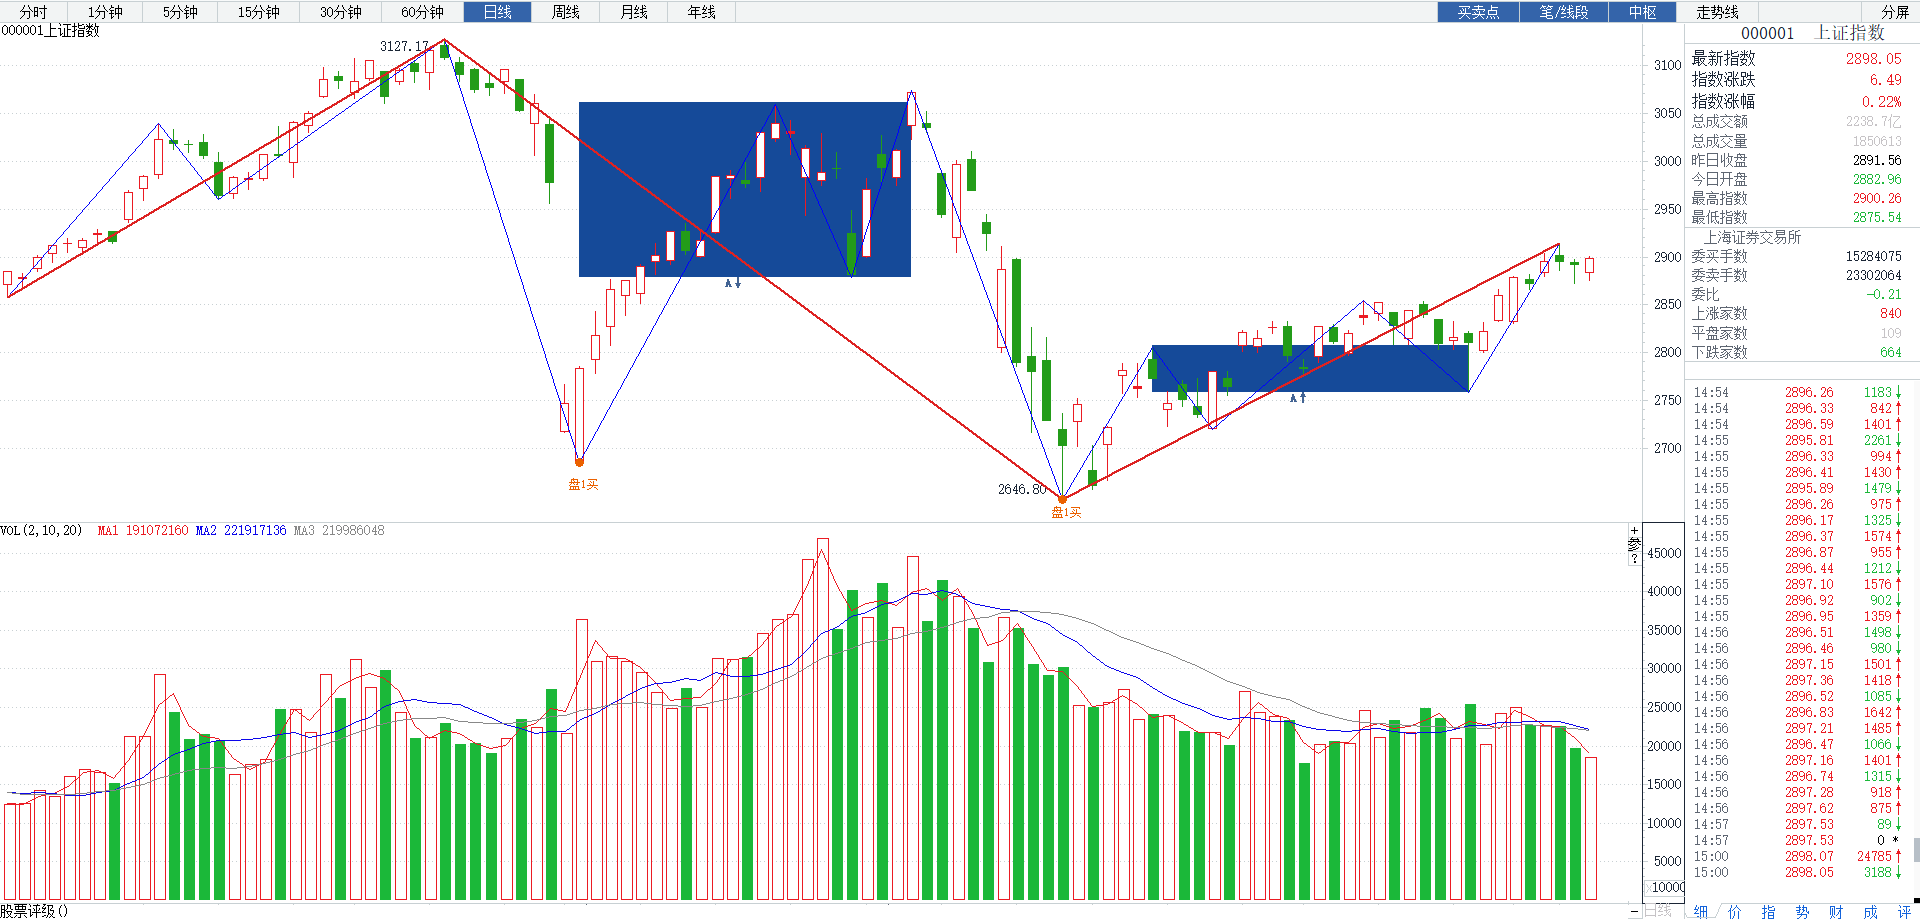Image resolution: width=1920 pixels, height=919 pixels.
Task: Switch to 周线 weekly chart tab
Action: click(565, 12)
